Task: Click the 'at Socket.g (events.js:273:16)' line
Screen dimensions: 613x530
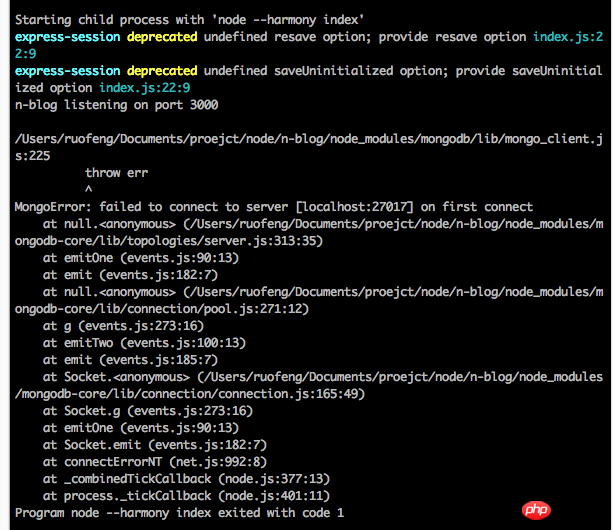Action: (x=148, y=411)
